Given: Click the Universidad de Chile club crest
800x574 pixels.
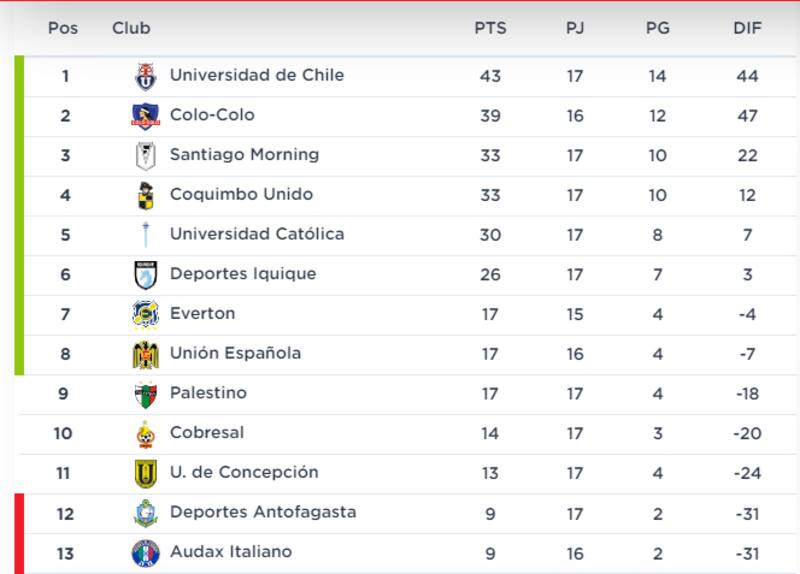Looking at the screenshot, I should click(x=146, y=76).
